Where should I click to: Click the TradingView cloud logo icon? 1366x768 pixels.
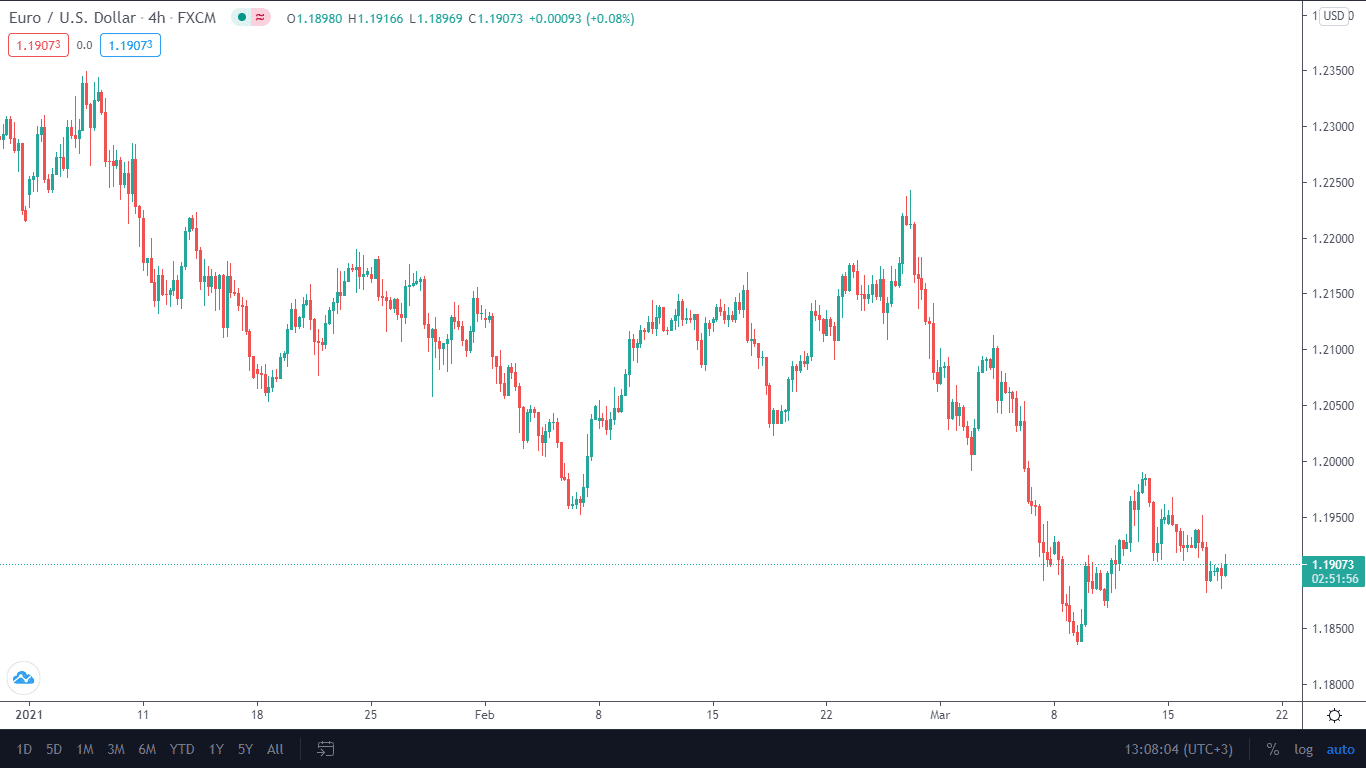pyautogui.click(x=23, y=678)
